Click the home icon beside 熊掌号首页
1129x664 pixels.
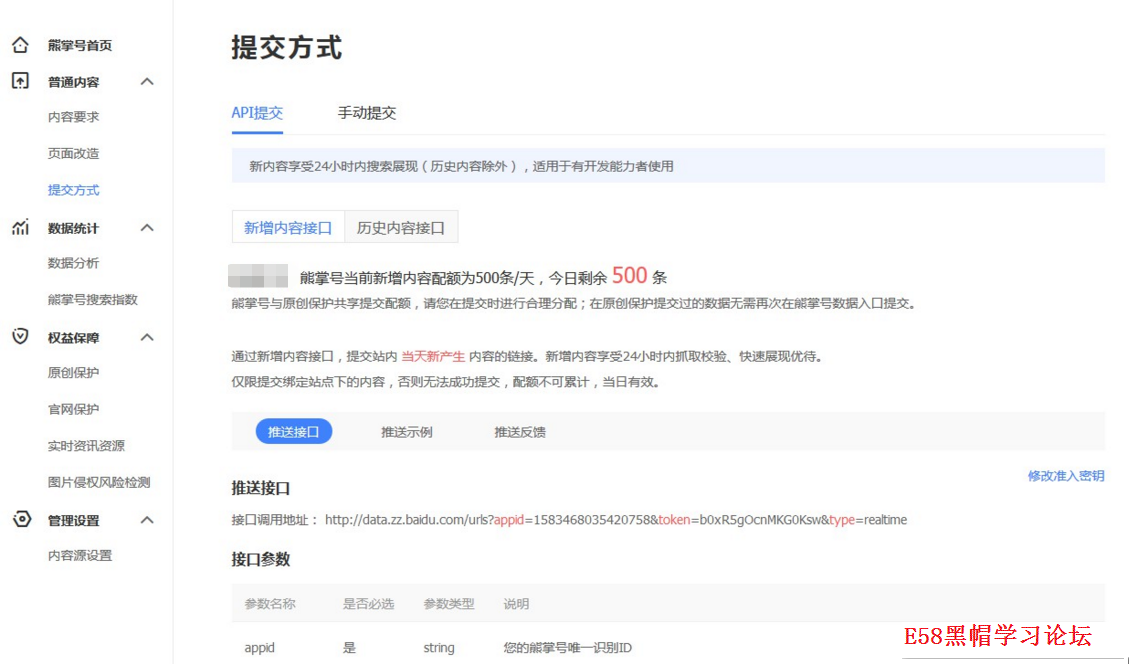coord(20,45)
